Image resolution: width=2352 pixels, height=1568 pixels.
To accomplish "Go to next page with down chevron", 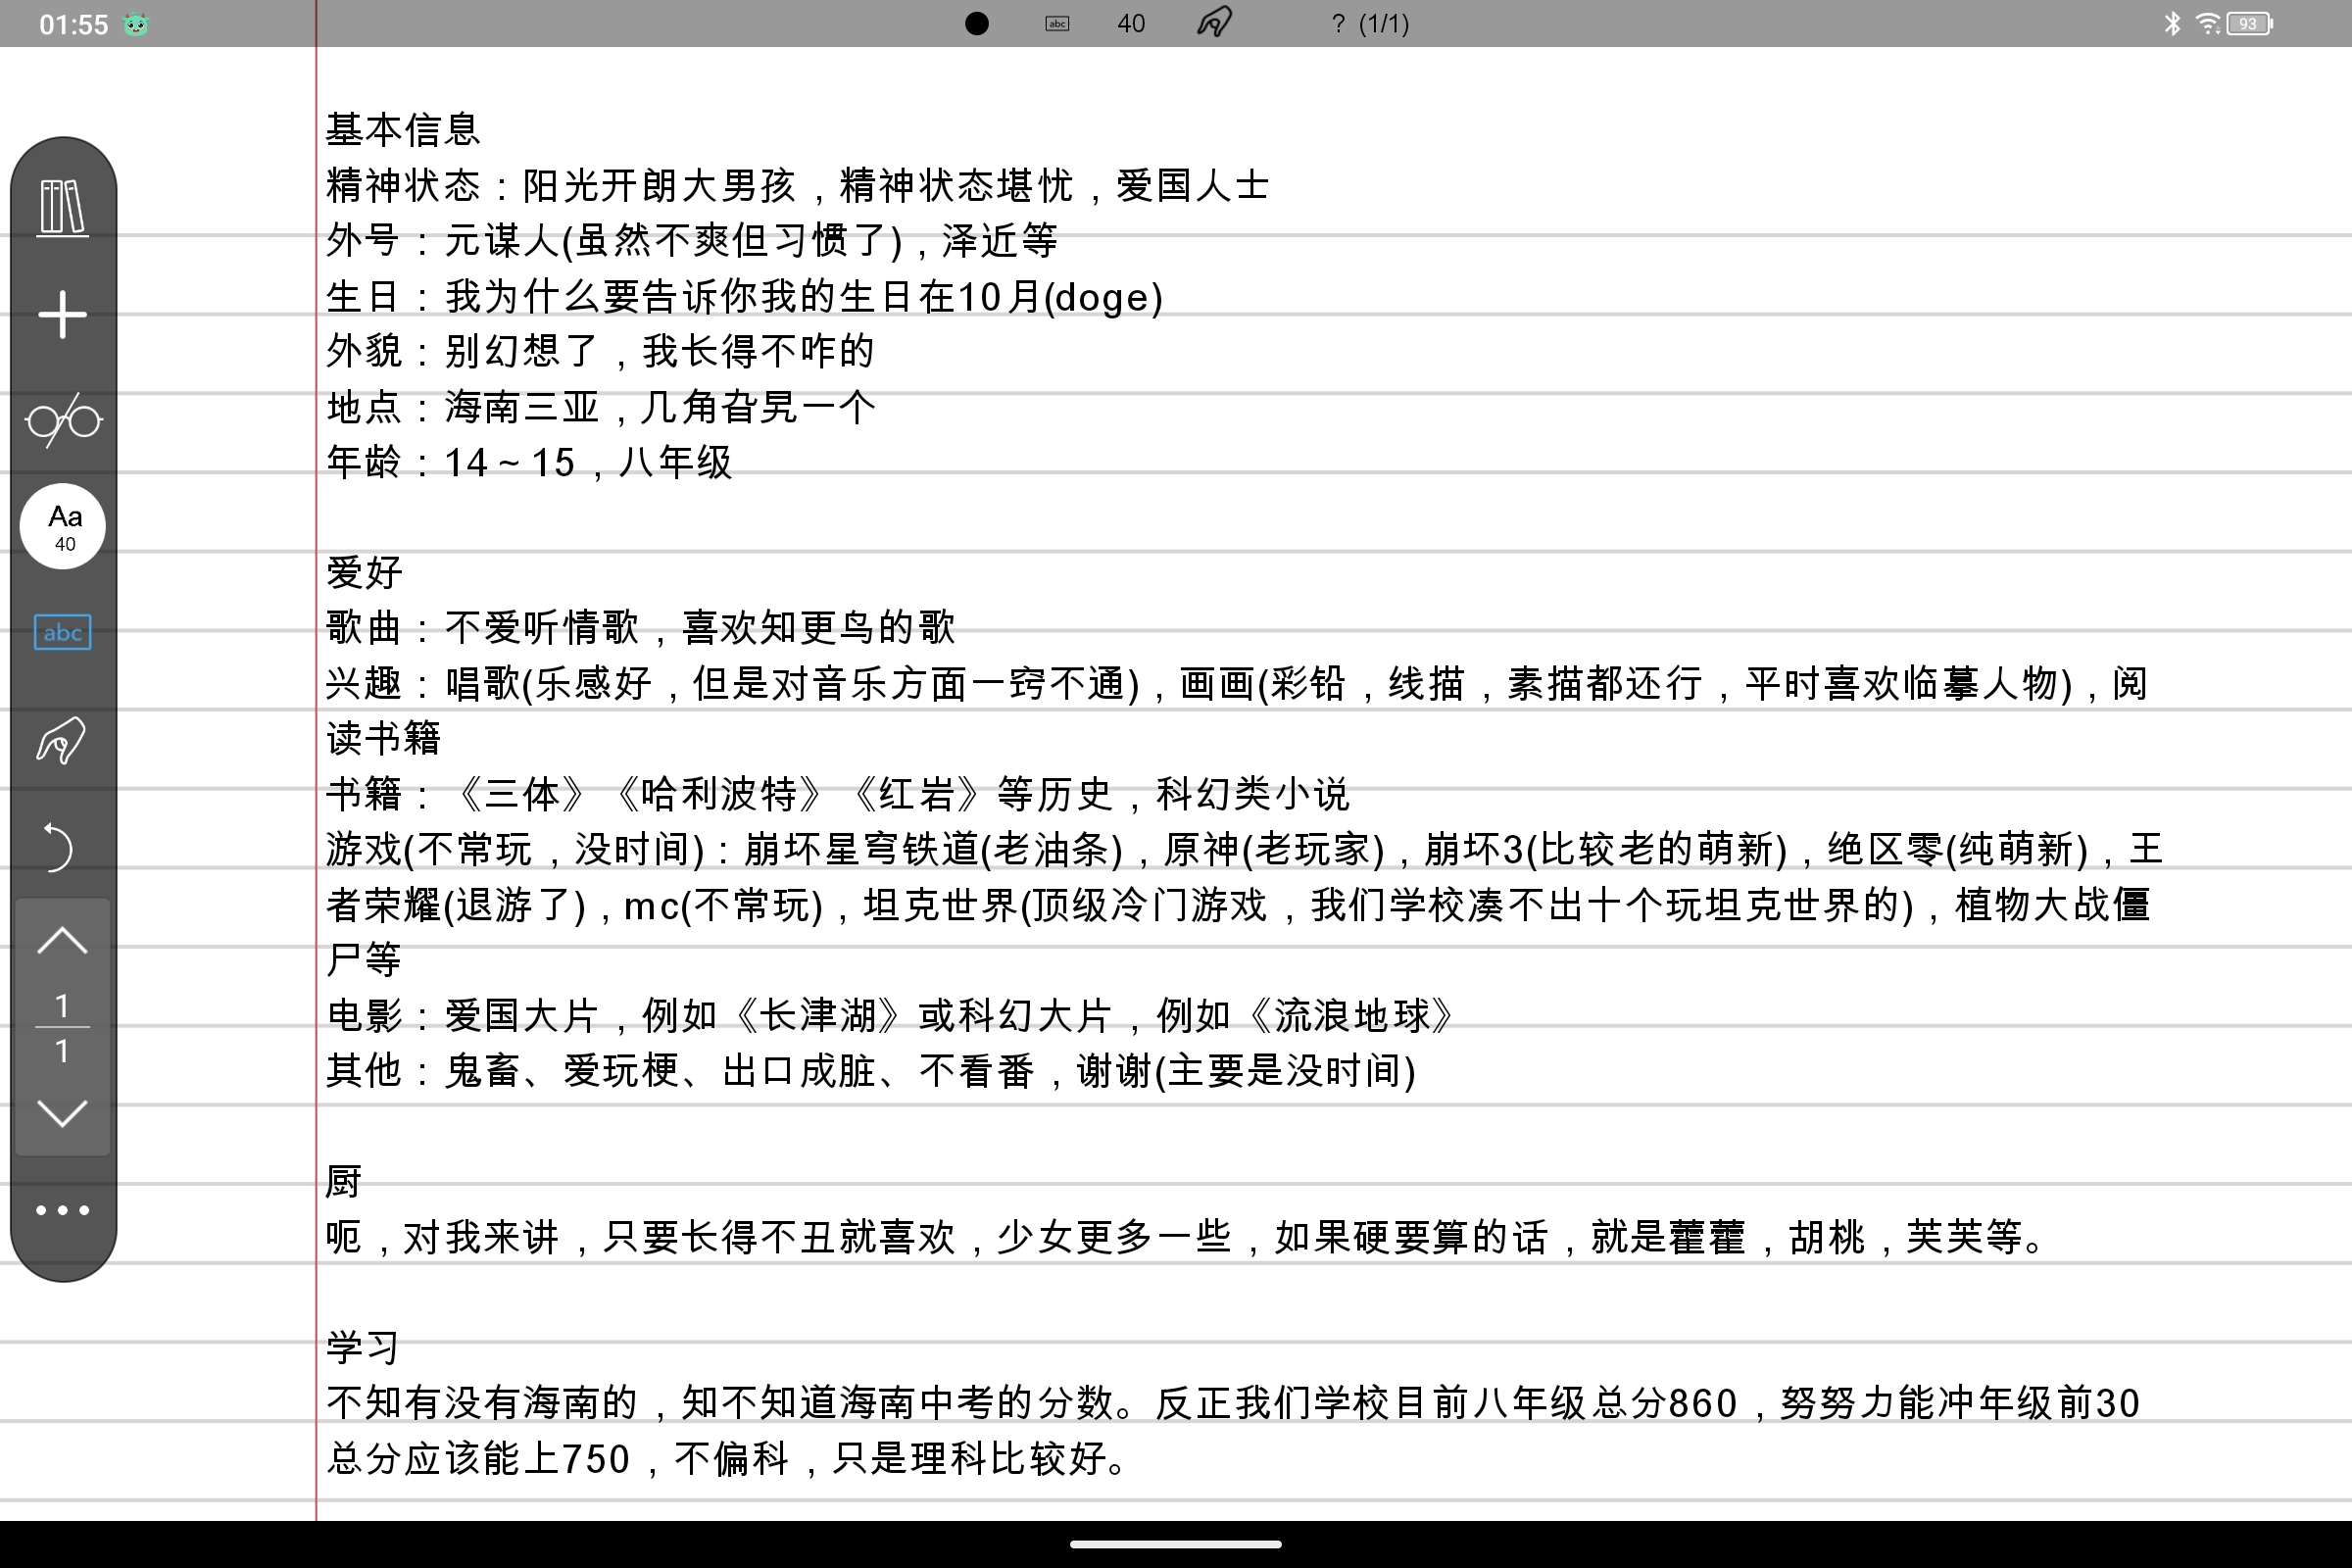I will pos(62,1112).
